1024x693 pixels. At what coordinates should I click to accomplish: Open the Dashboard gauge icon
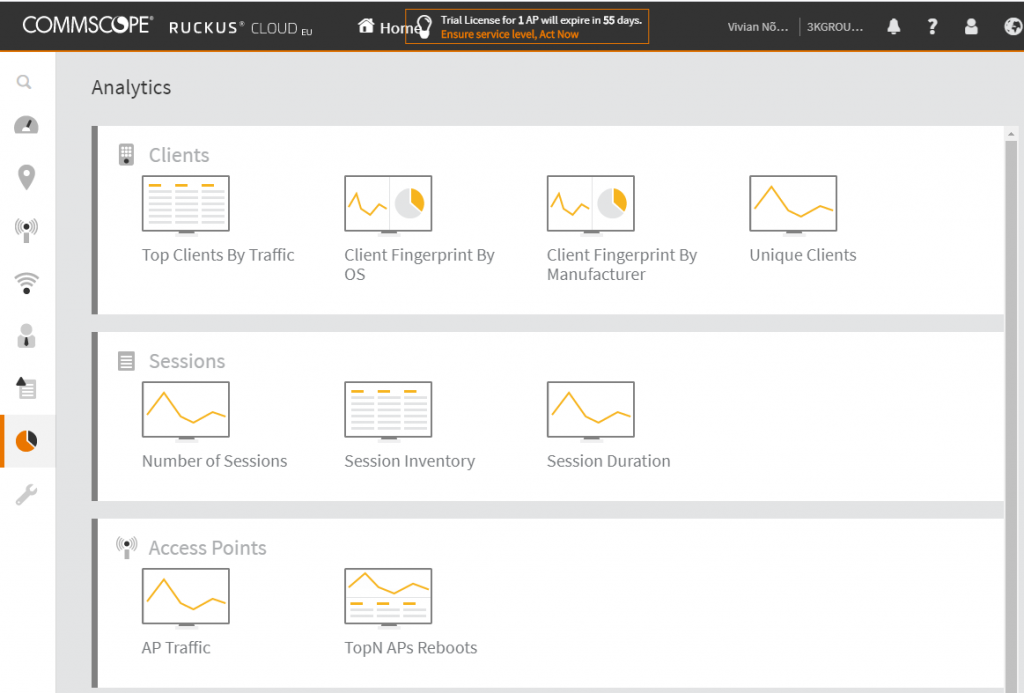(26, 126)
